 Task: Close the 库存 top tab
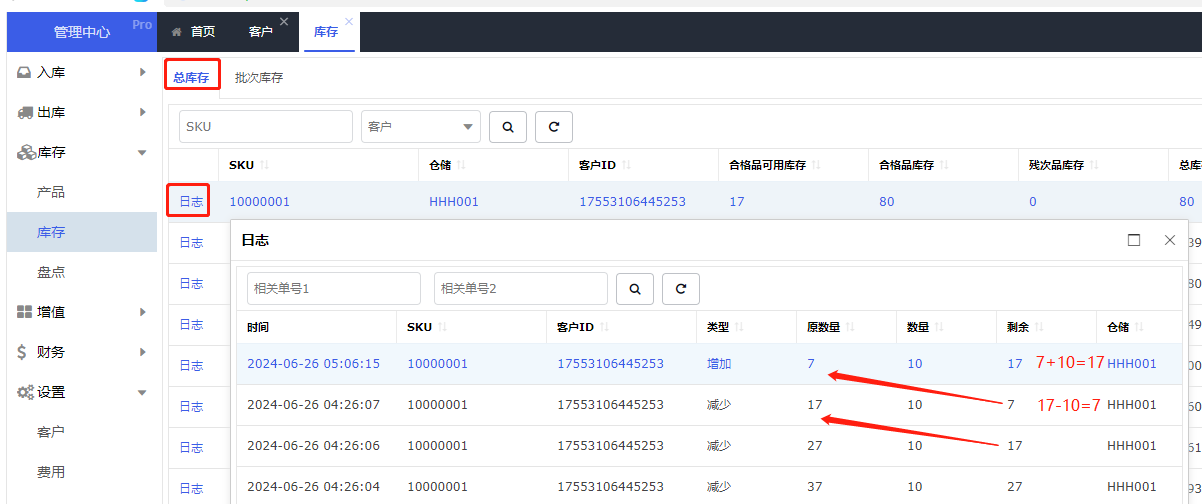pos(348,21)
